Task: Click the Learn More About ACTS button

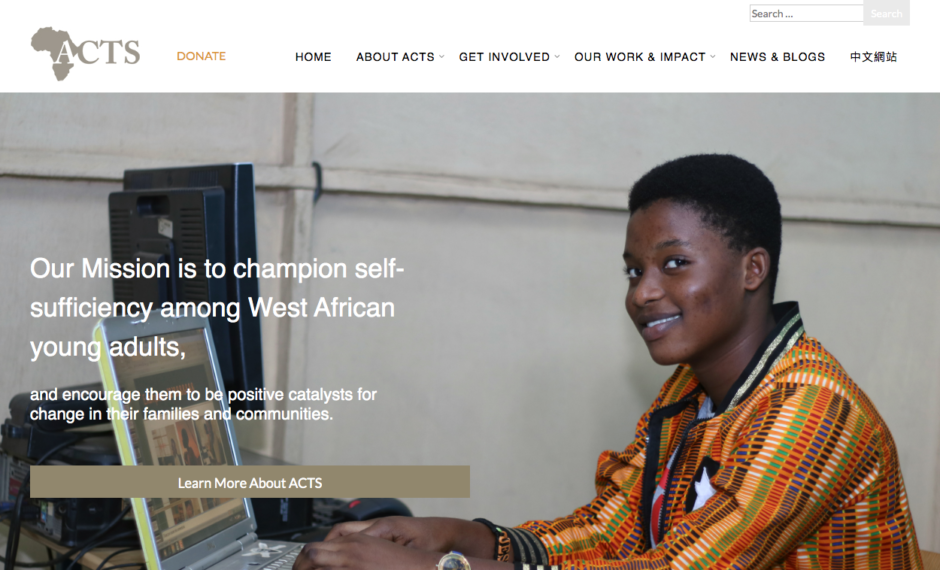Action: (250, 482)
